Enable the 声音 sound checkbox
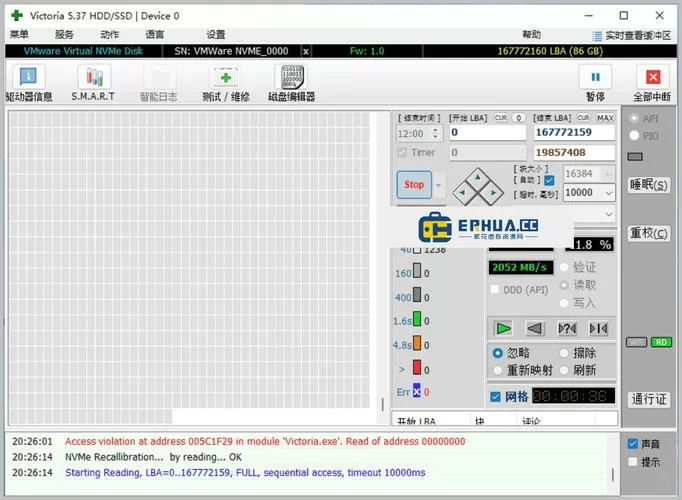682x500 pixels. tap(632, 444)
